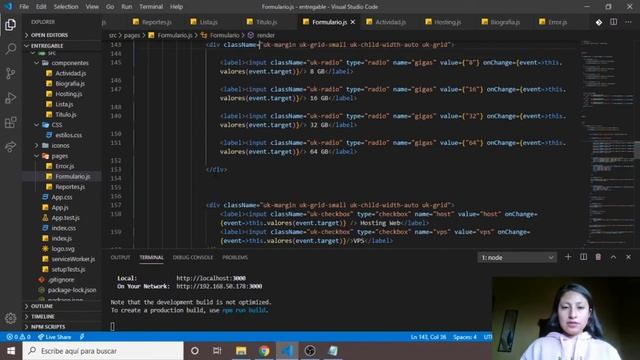Click Spaces: 4 indentation setting
The image size is (640, 360).
[465, 337]
